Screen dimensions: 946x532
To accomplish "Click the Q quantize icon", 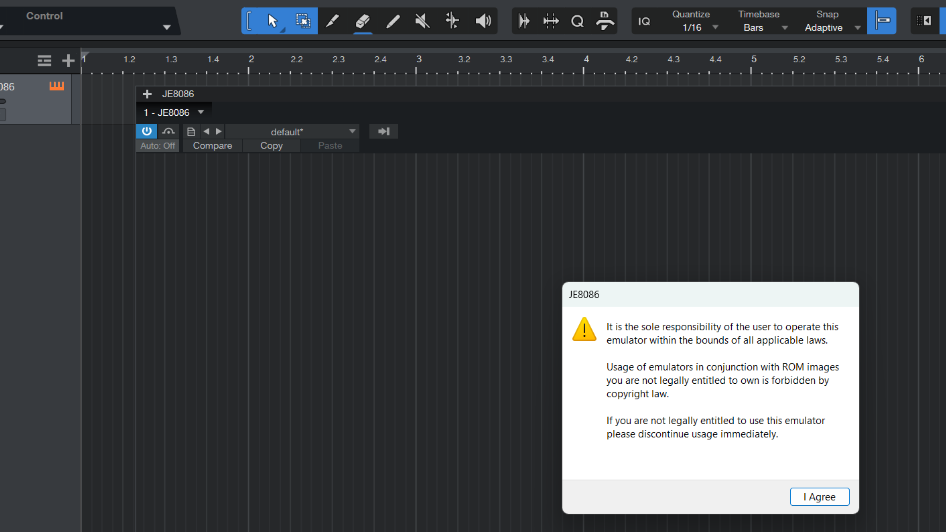I will click(577, 21).
